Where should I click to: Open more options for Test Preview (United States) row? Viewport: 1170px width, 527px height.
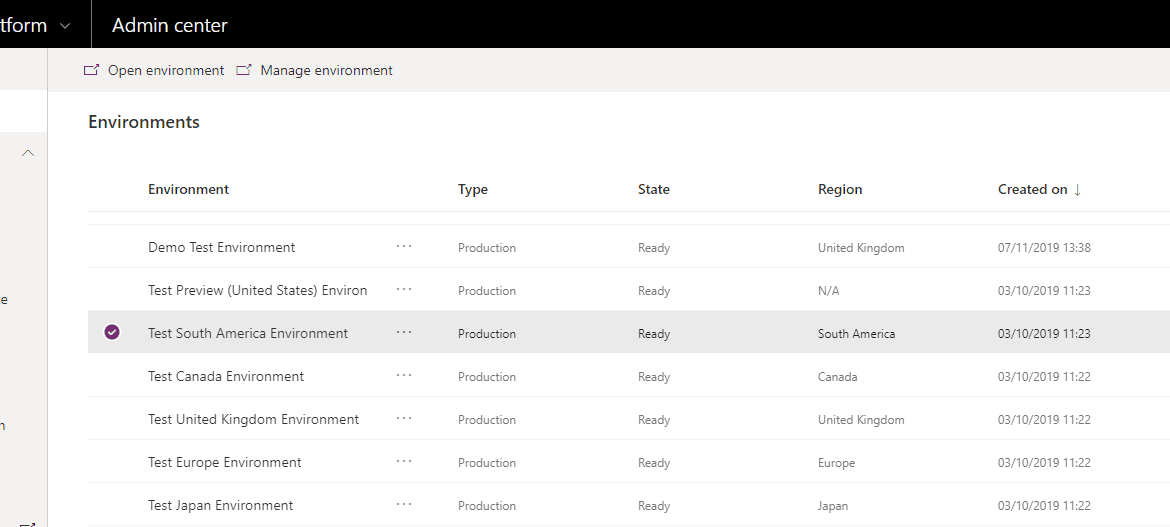[404, 290]
